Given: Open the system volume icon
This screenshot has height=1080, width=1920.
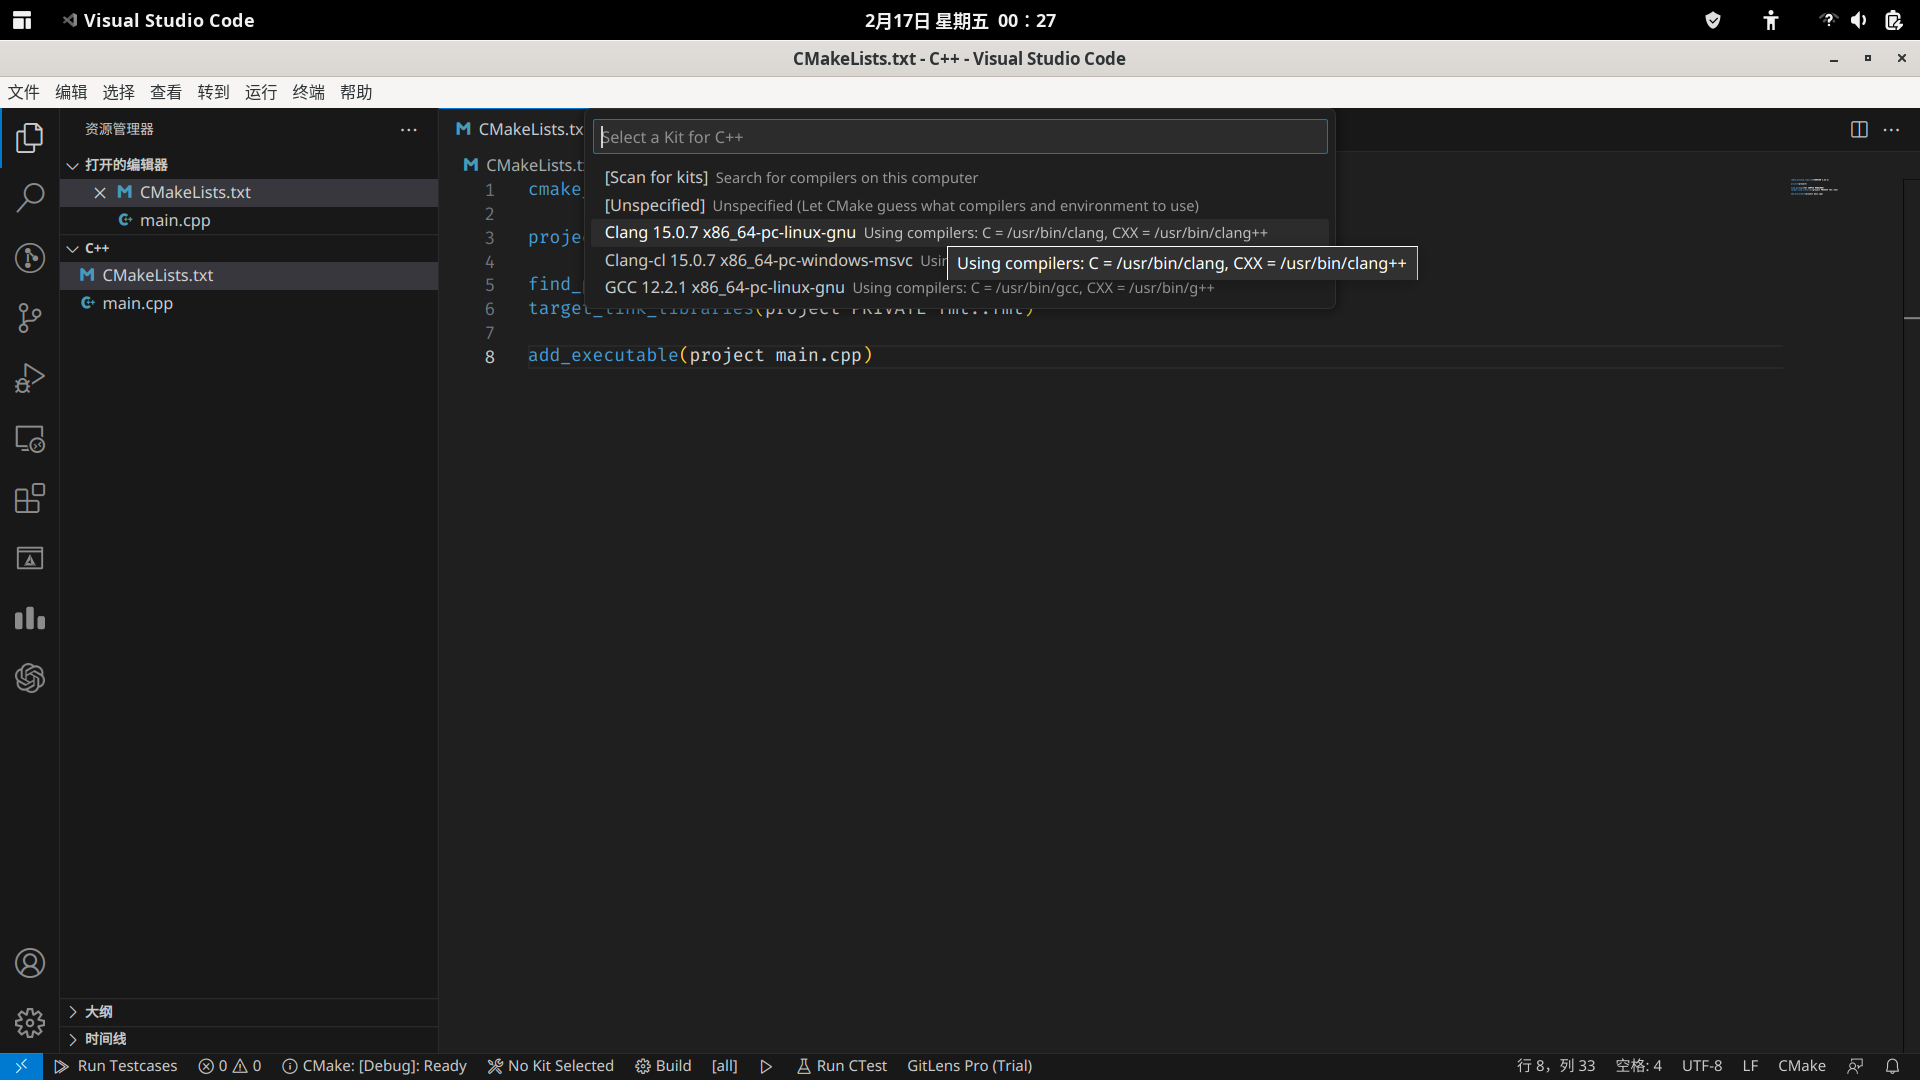Looking at the screenshot, I should pos(1859,20).
